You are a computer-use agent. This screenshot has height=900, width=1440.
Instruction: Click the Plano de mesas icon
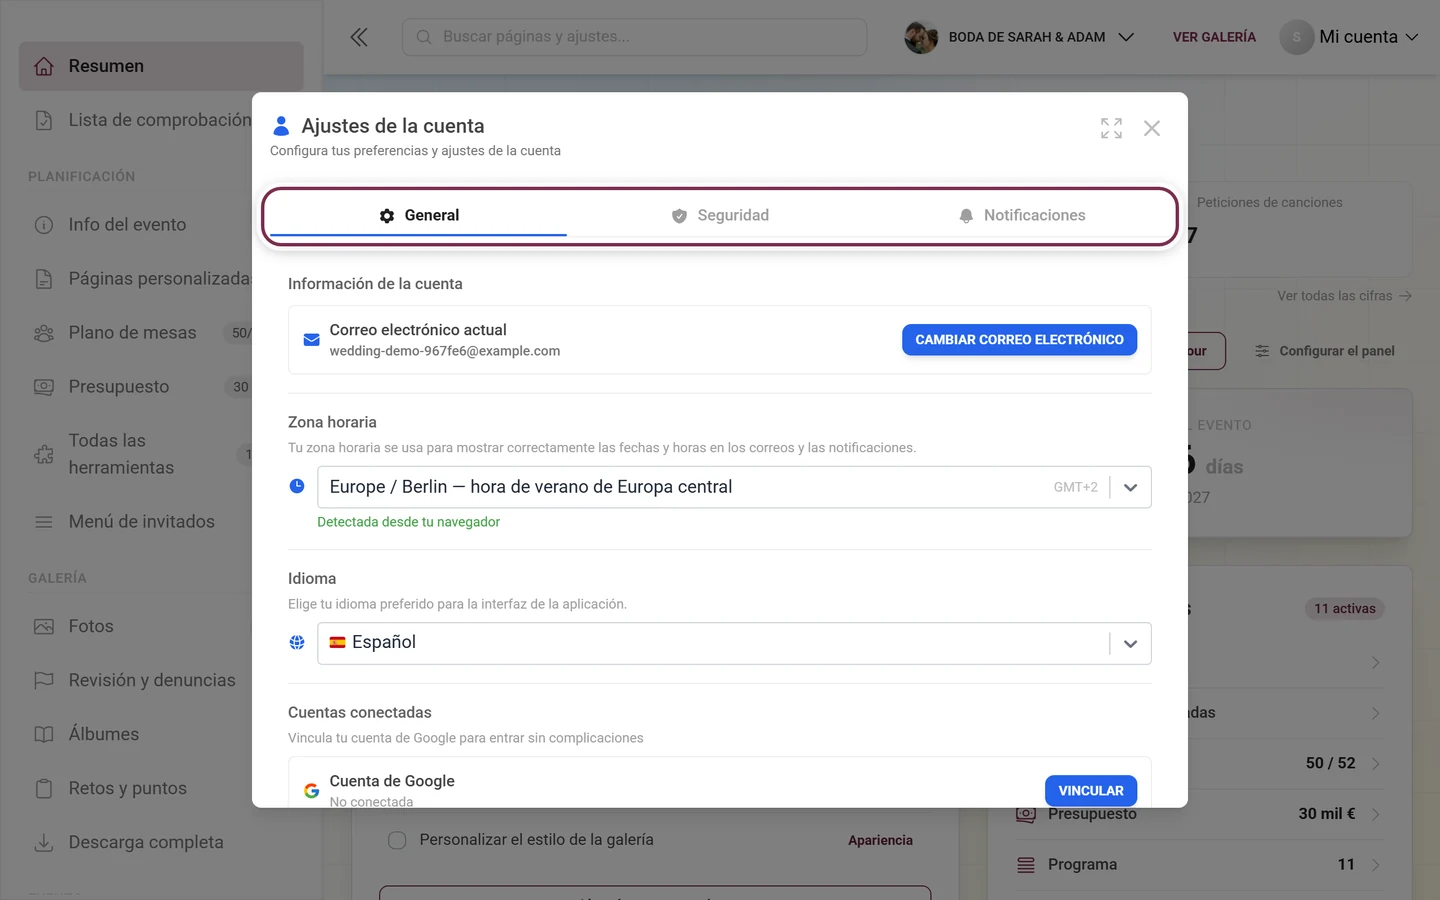tap(44, 333)
